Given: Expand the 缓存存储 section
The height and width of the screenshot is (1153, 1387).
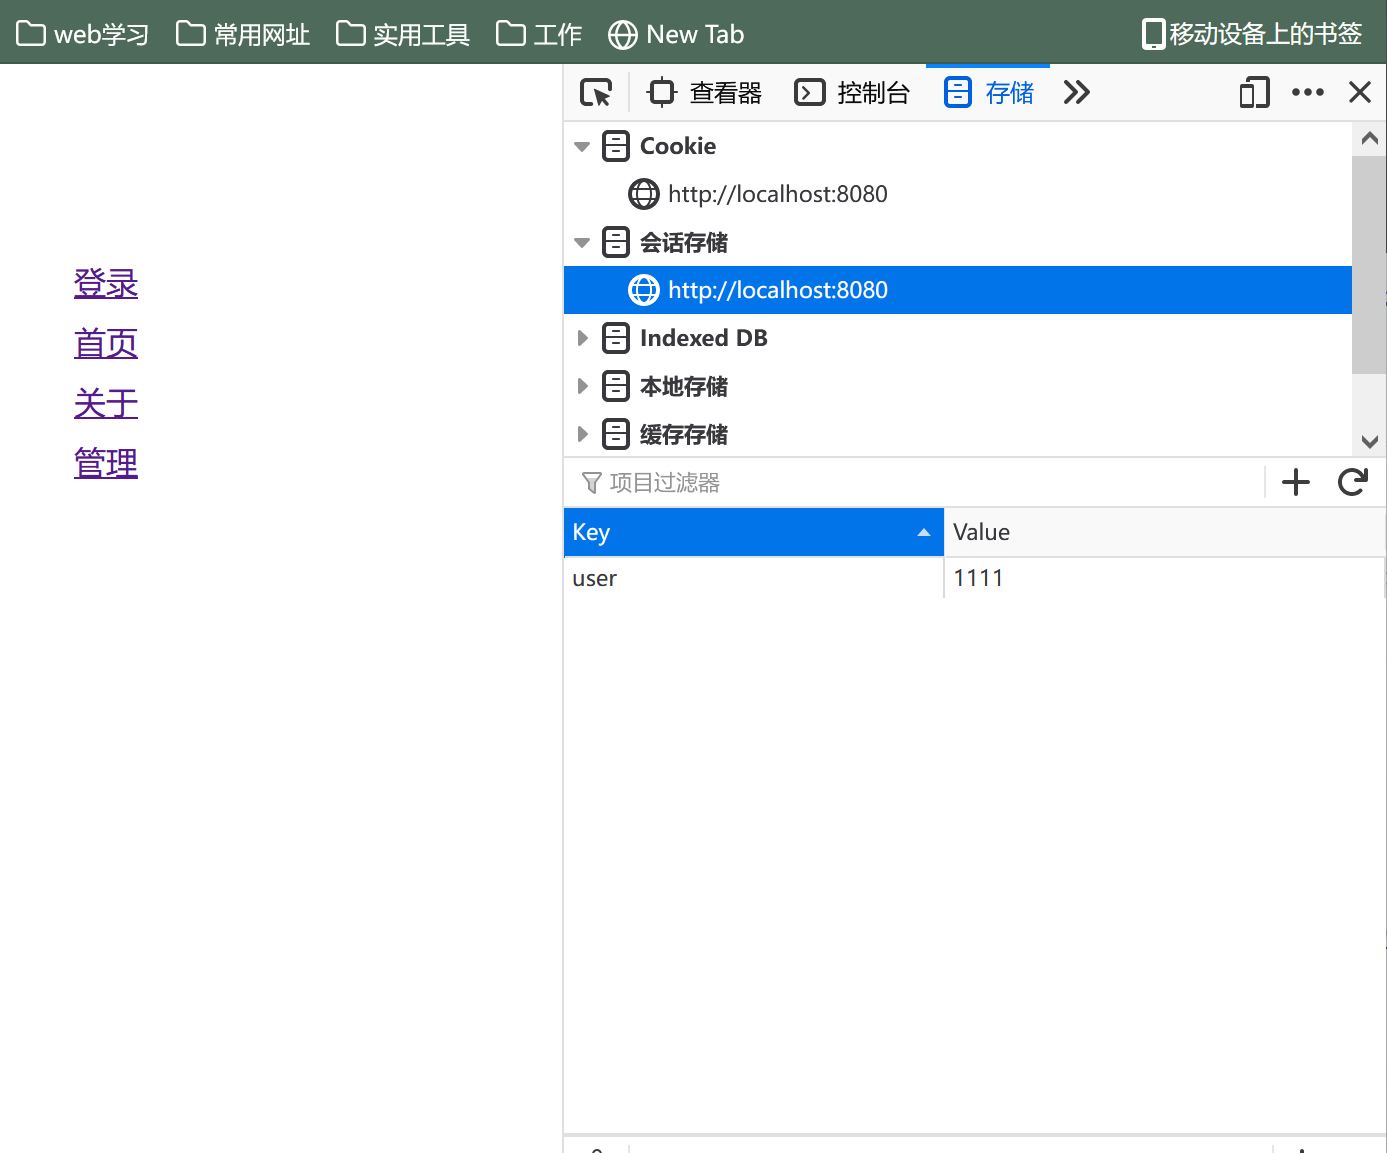Looking at the screenshot, I should 582,434.
